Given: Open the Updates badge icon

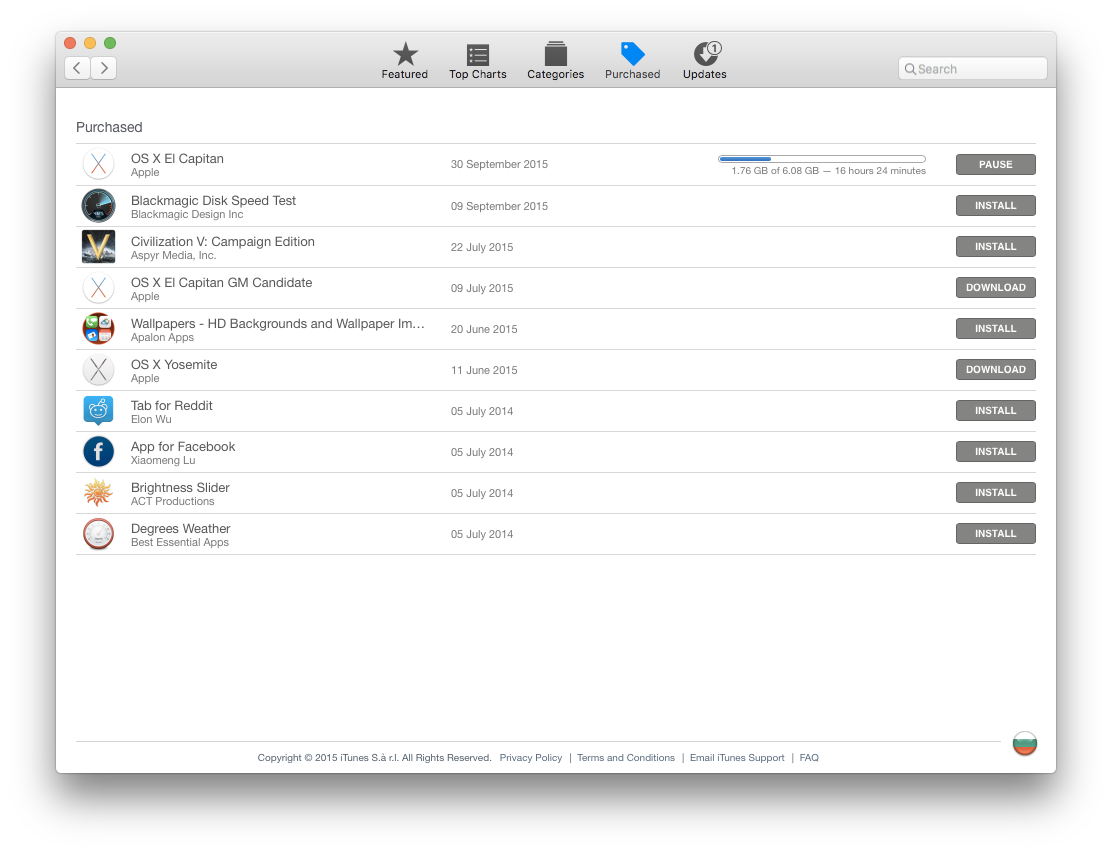Looking at the screenshot, I should pos(706,53).
